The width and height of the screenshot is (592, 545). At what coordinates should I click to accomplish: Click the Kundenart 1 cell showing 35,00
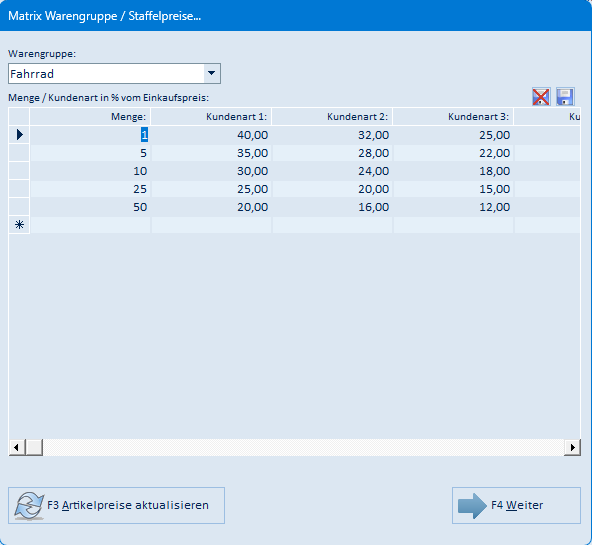pos(211,153)
